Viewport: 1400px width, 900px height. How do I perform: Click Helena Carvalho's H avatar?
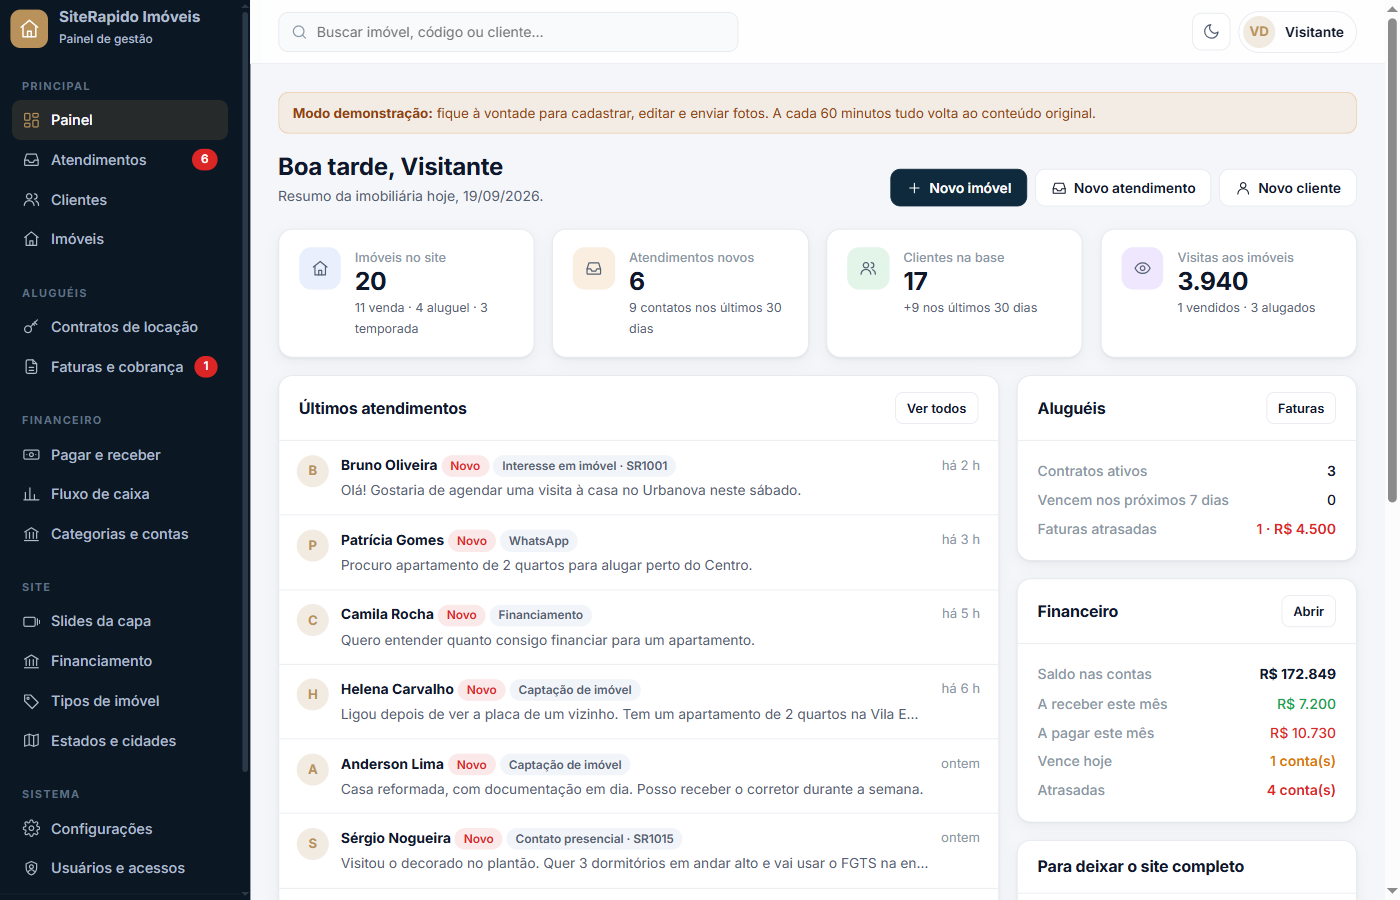(313, 694)
